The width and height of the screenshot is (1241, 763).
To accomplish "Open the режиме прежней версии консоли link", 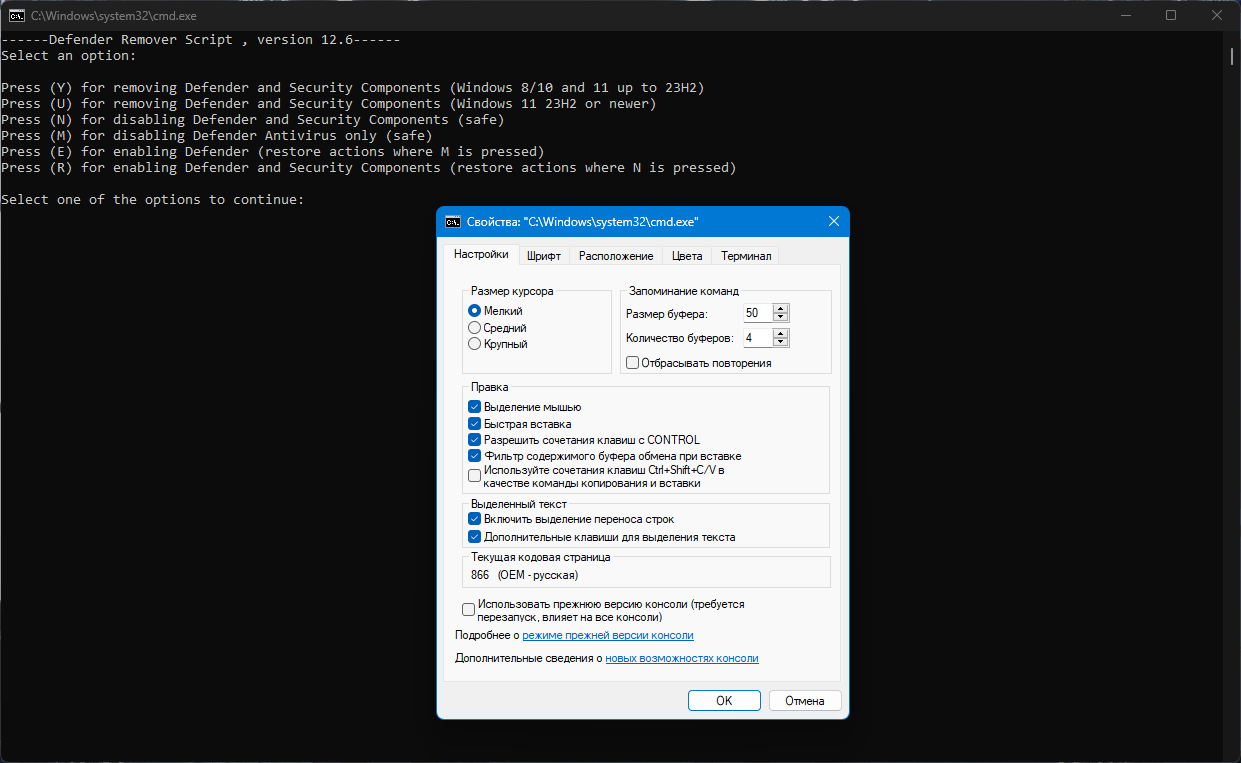I will point(608,635).
